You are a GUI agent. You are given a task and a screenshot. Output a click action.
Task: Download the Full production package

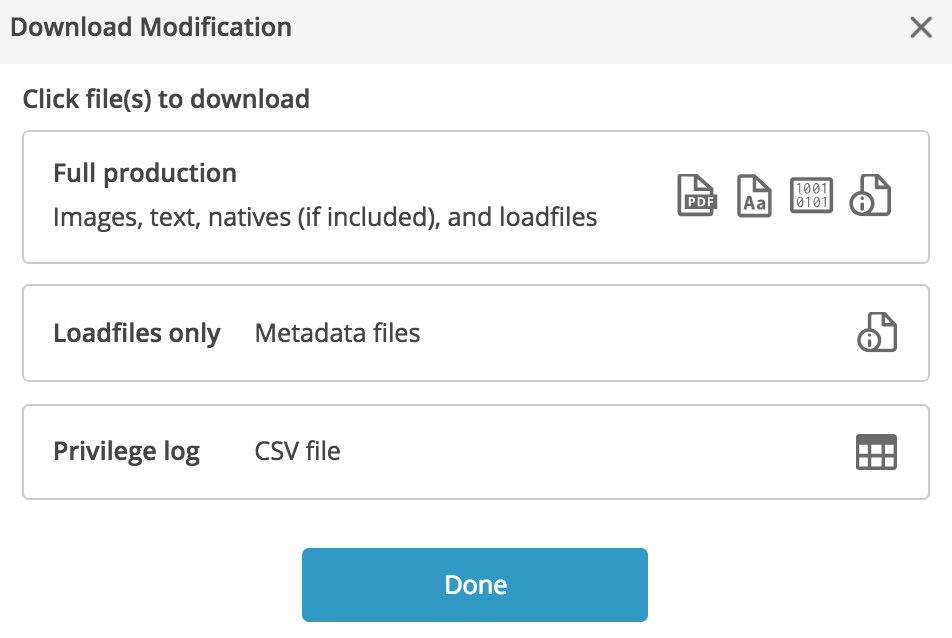[476, 197]
